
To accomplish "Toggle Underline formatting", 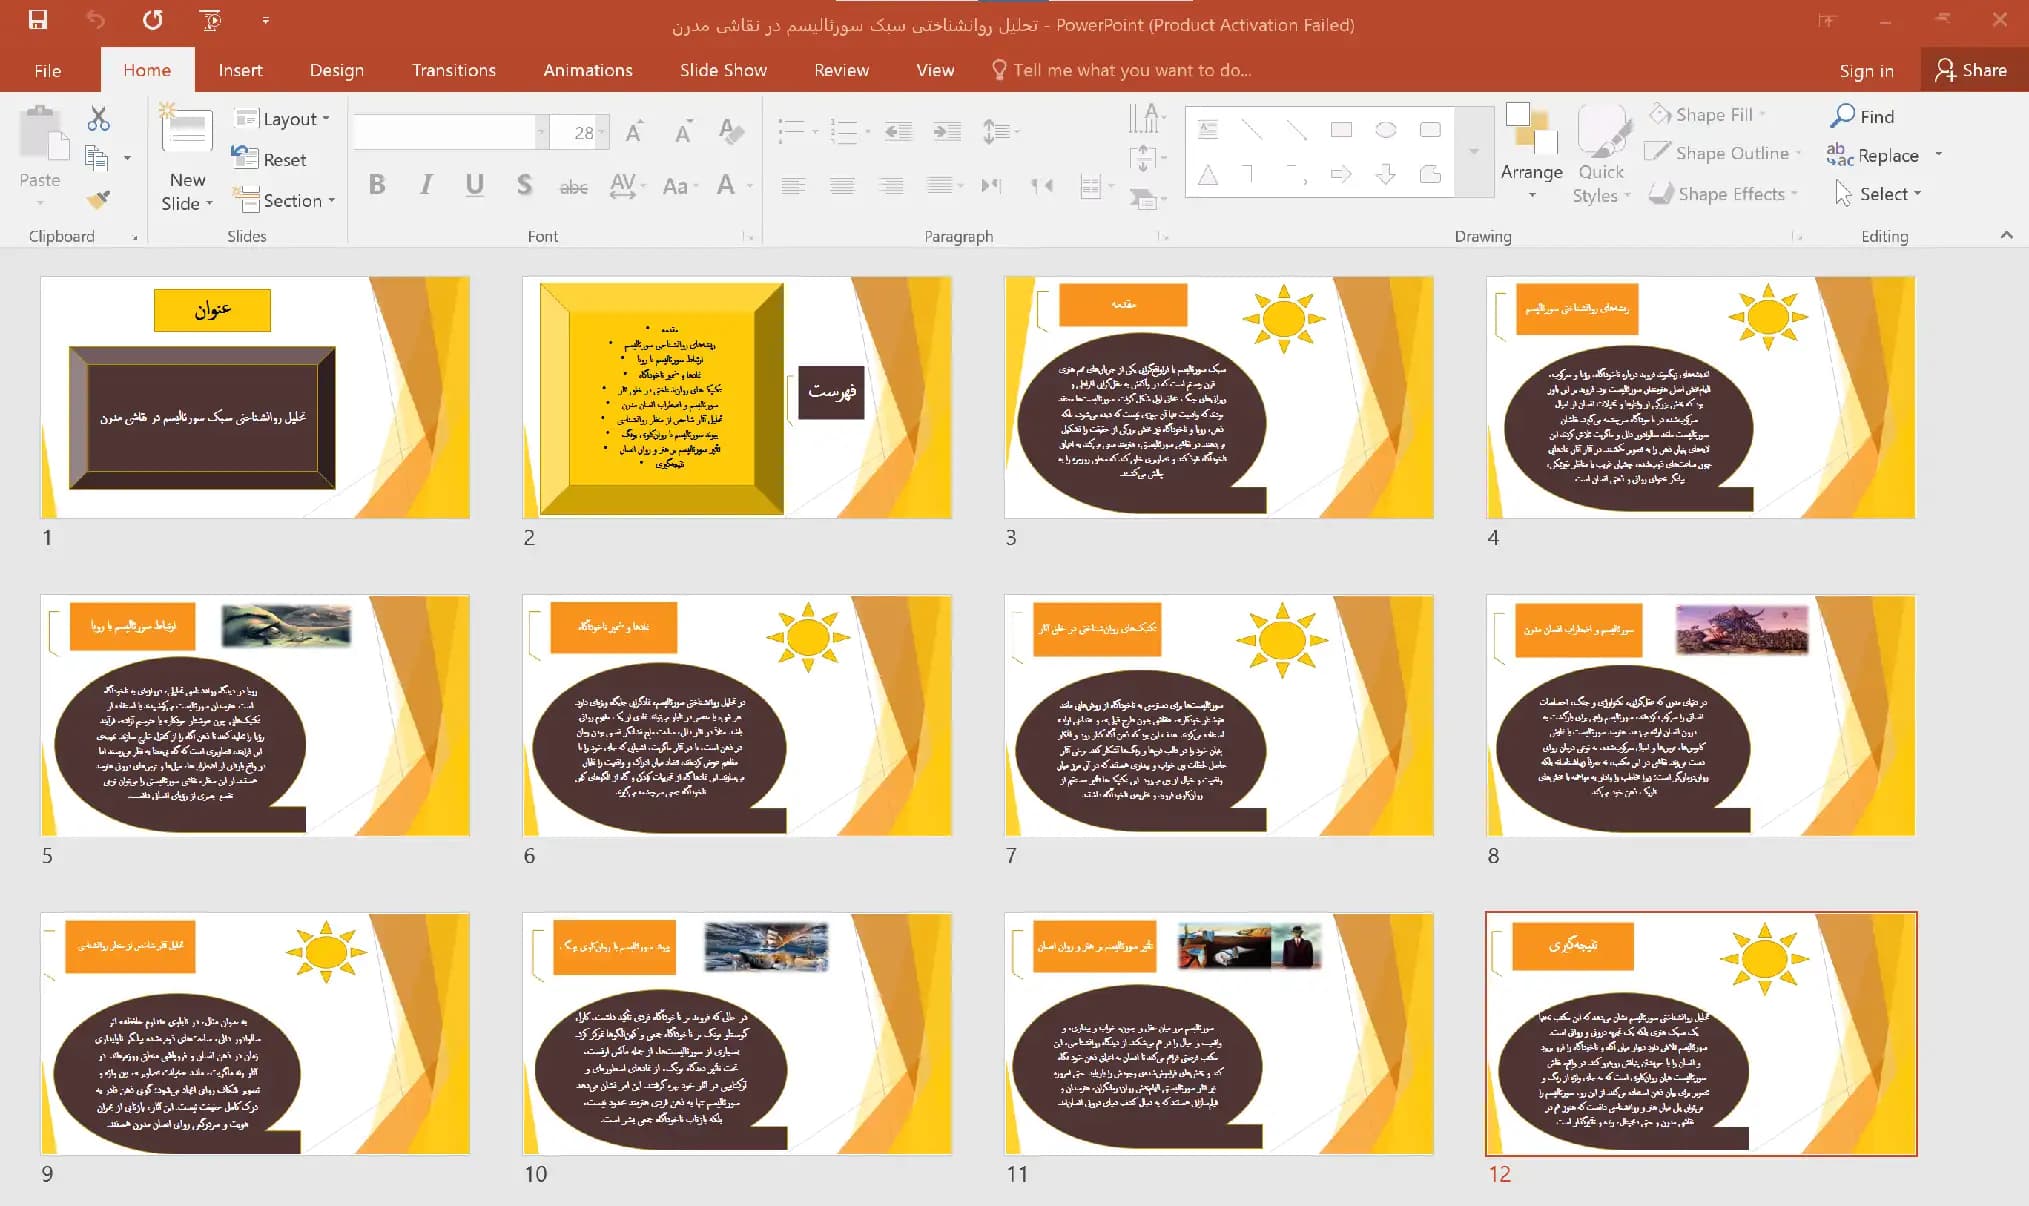I will 475,185.
